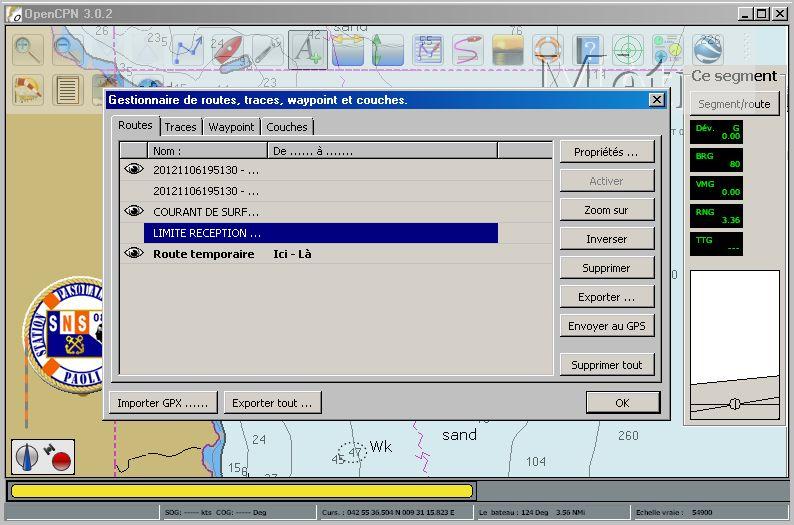Click the Propriétés button
Viewport: 794px width, 525px height.
click(606, 152)
